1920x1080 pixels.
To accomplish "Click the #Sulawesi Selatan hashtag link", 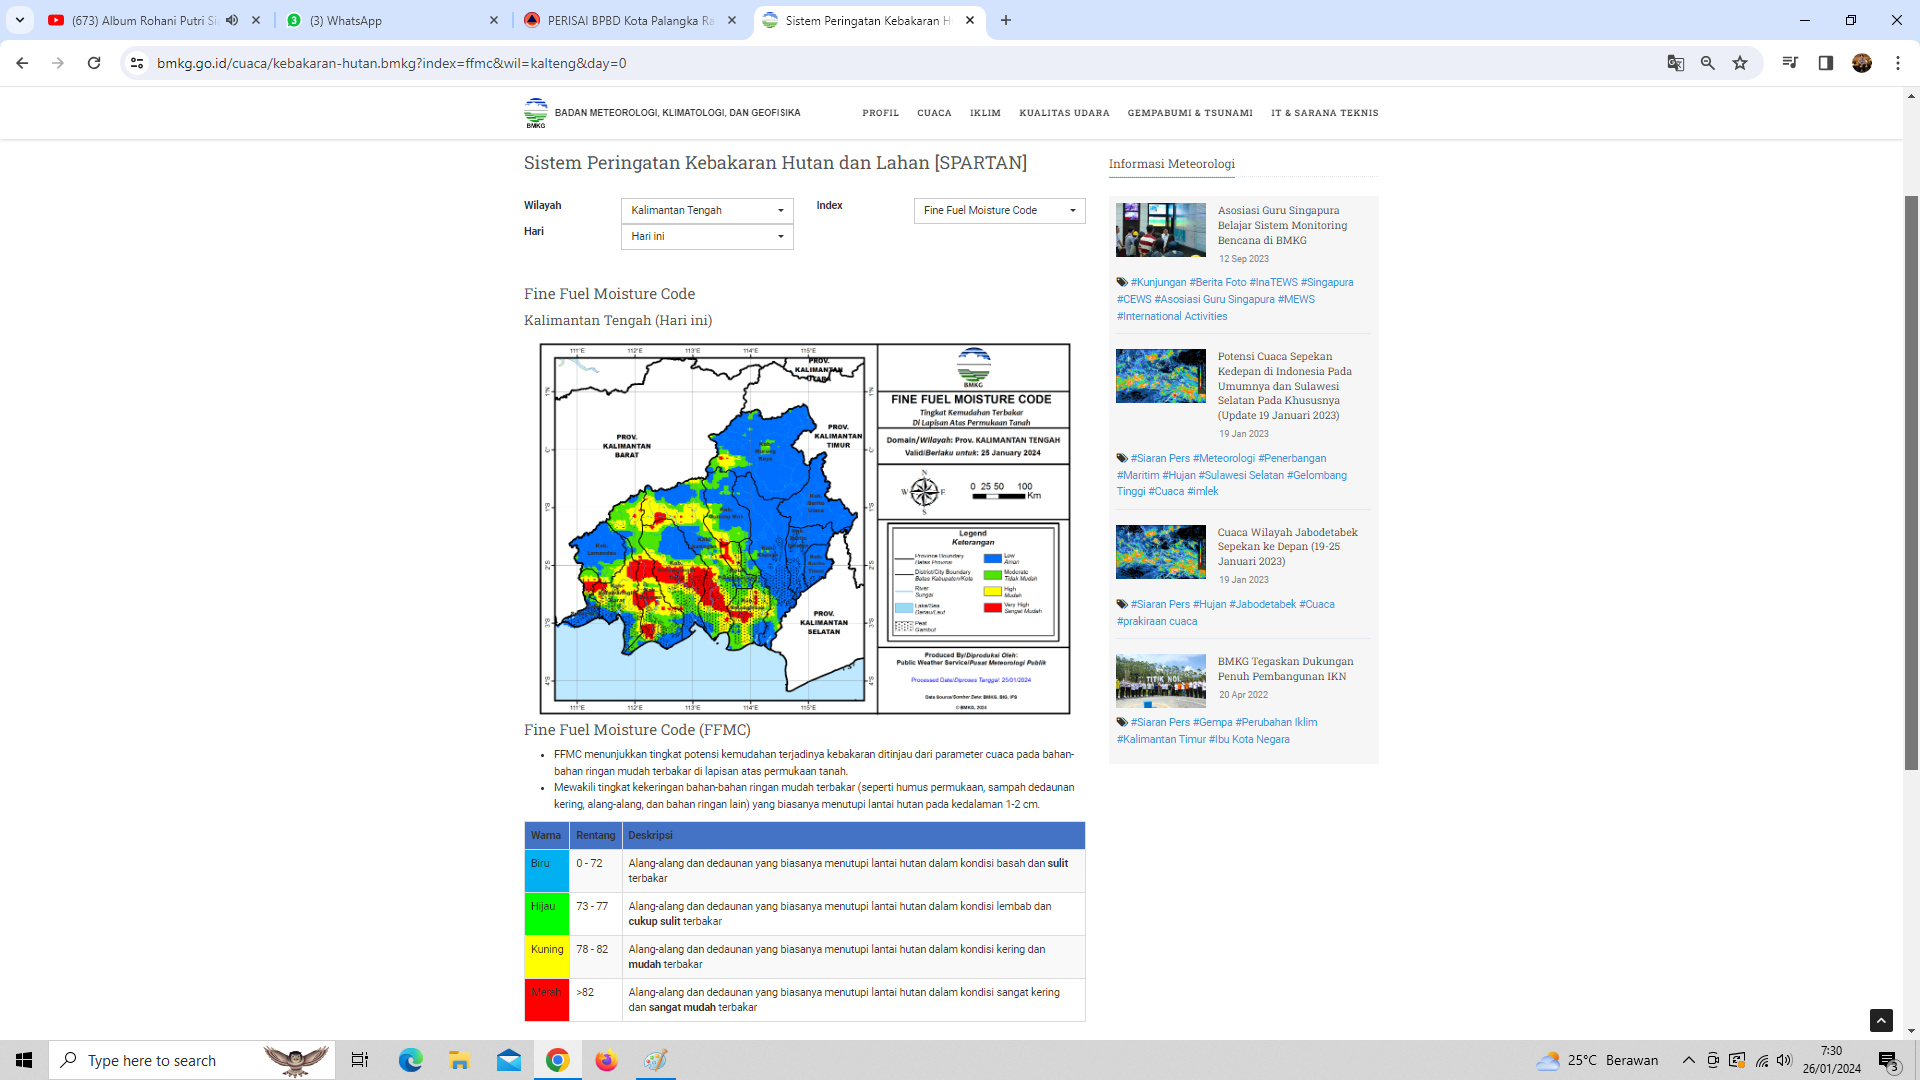I will coord(1240,476).
